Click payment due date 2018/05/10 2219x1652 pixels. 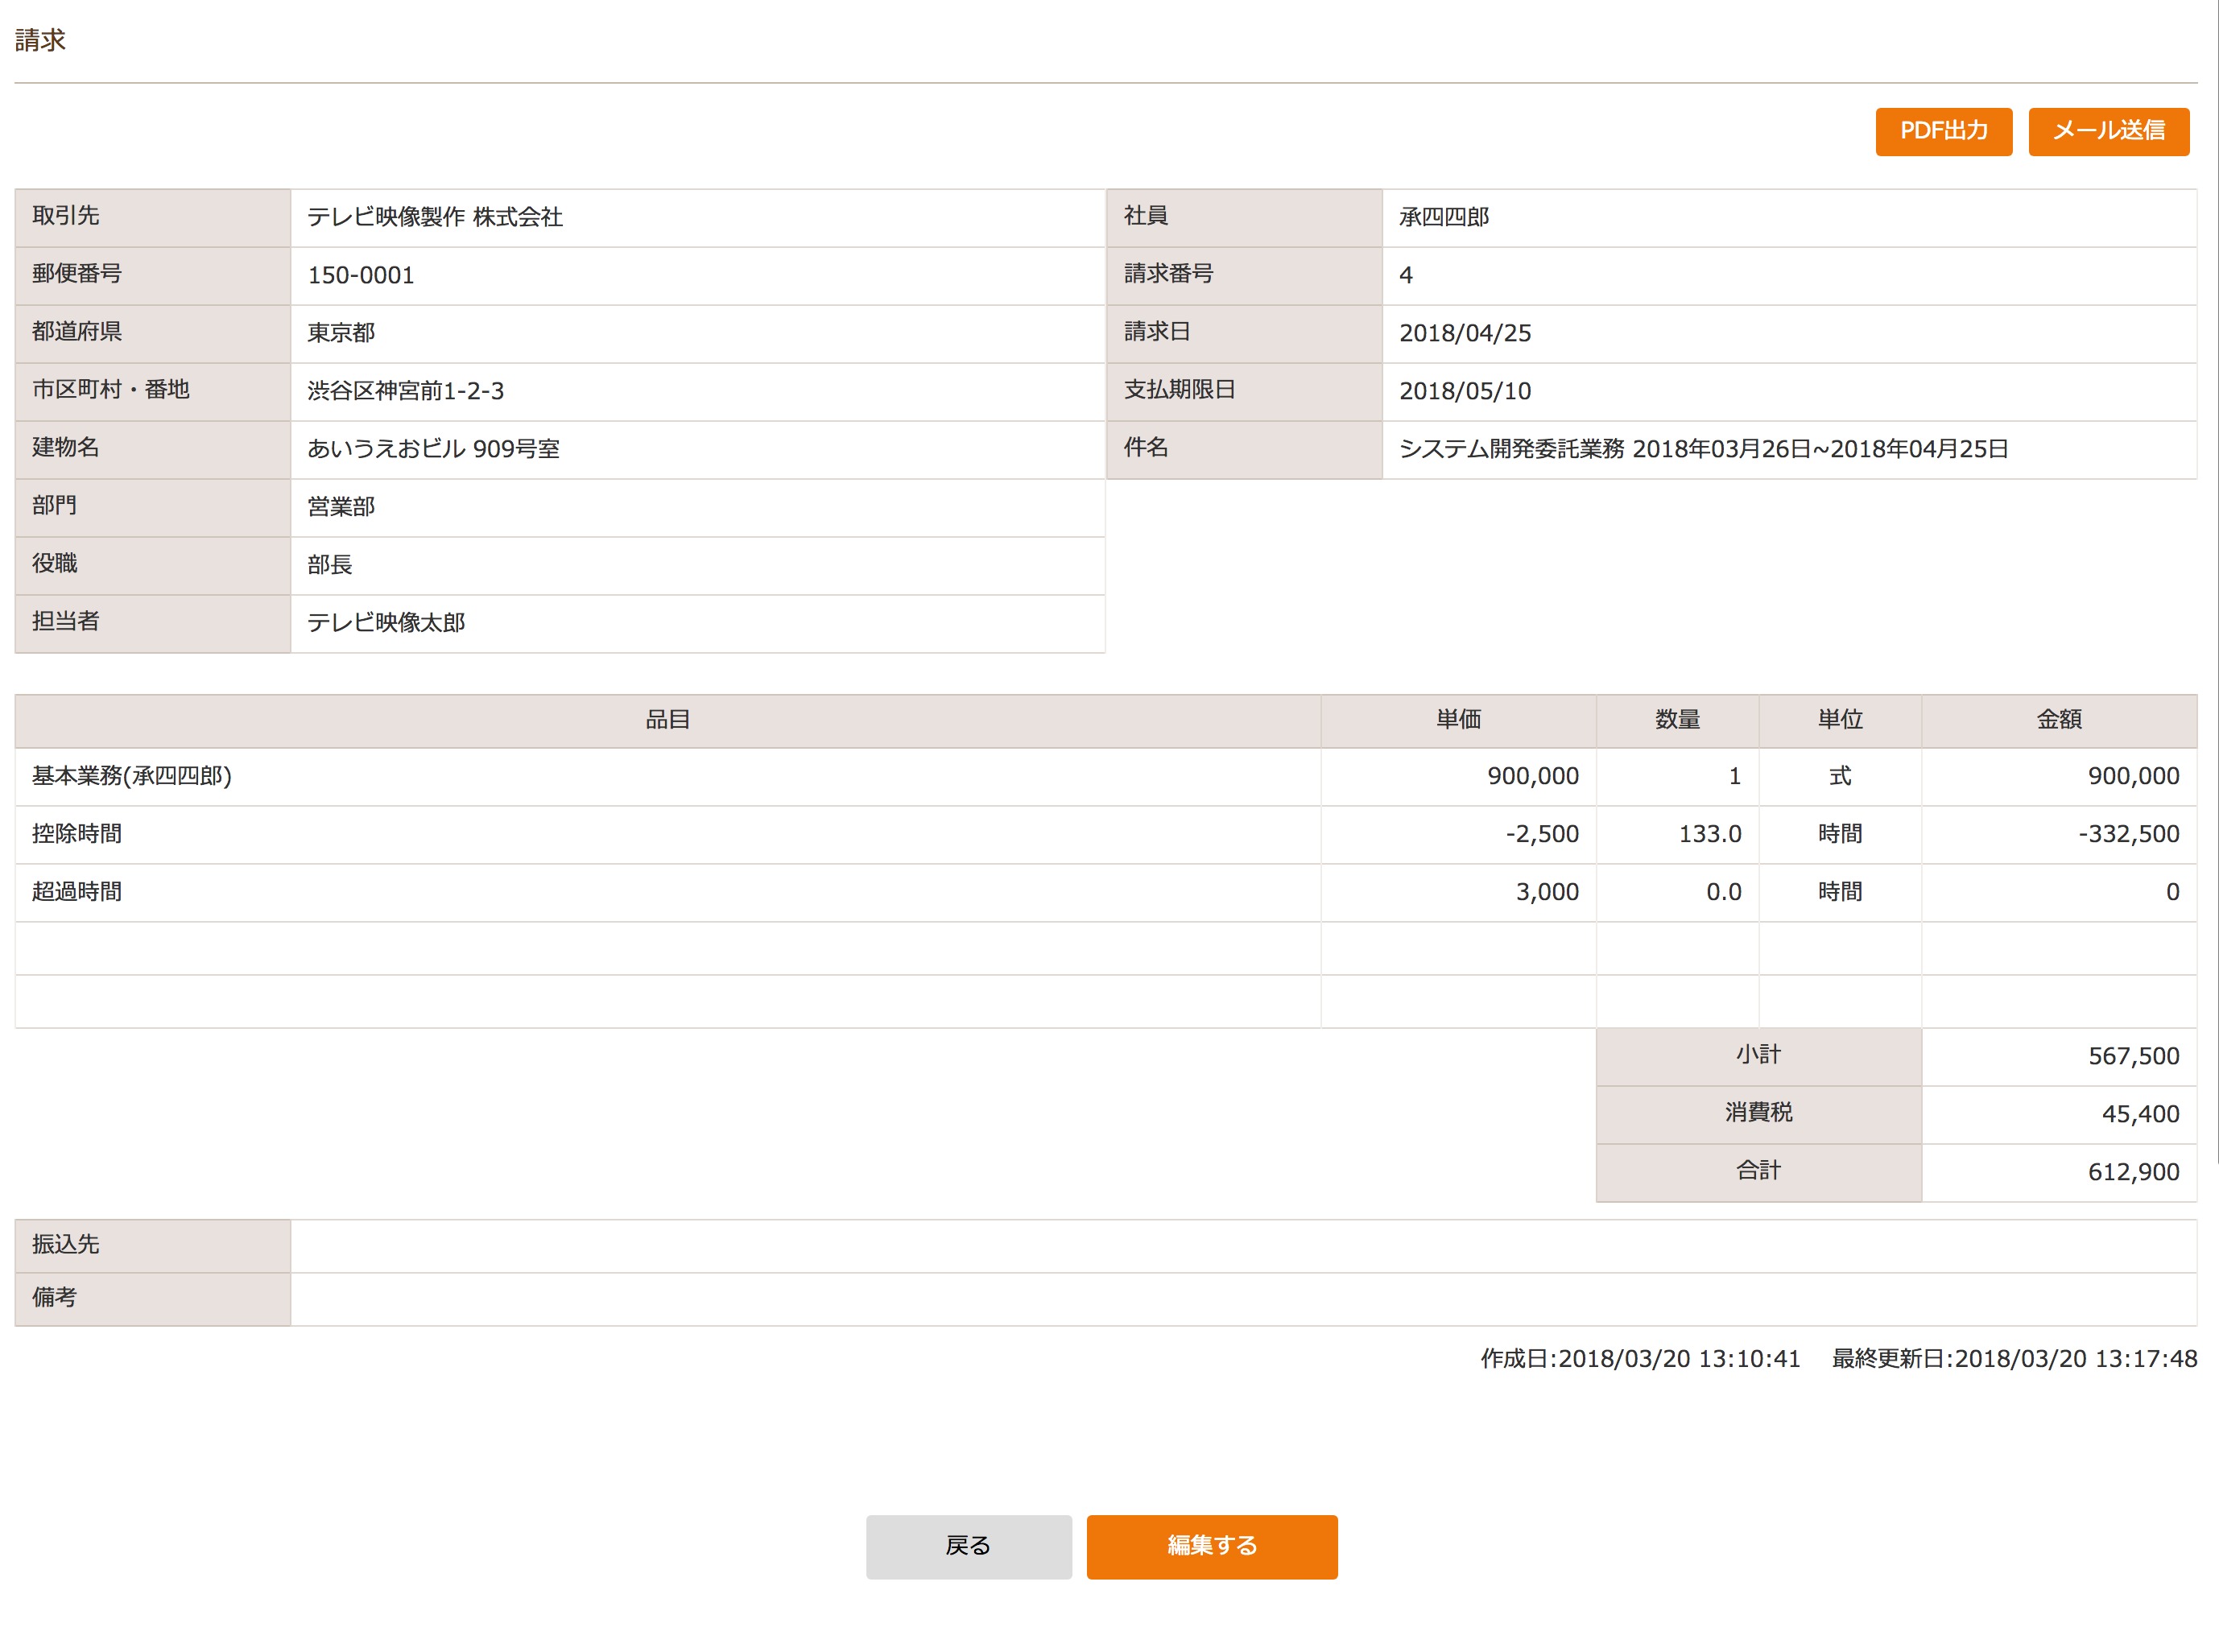1465,391
